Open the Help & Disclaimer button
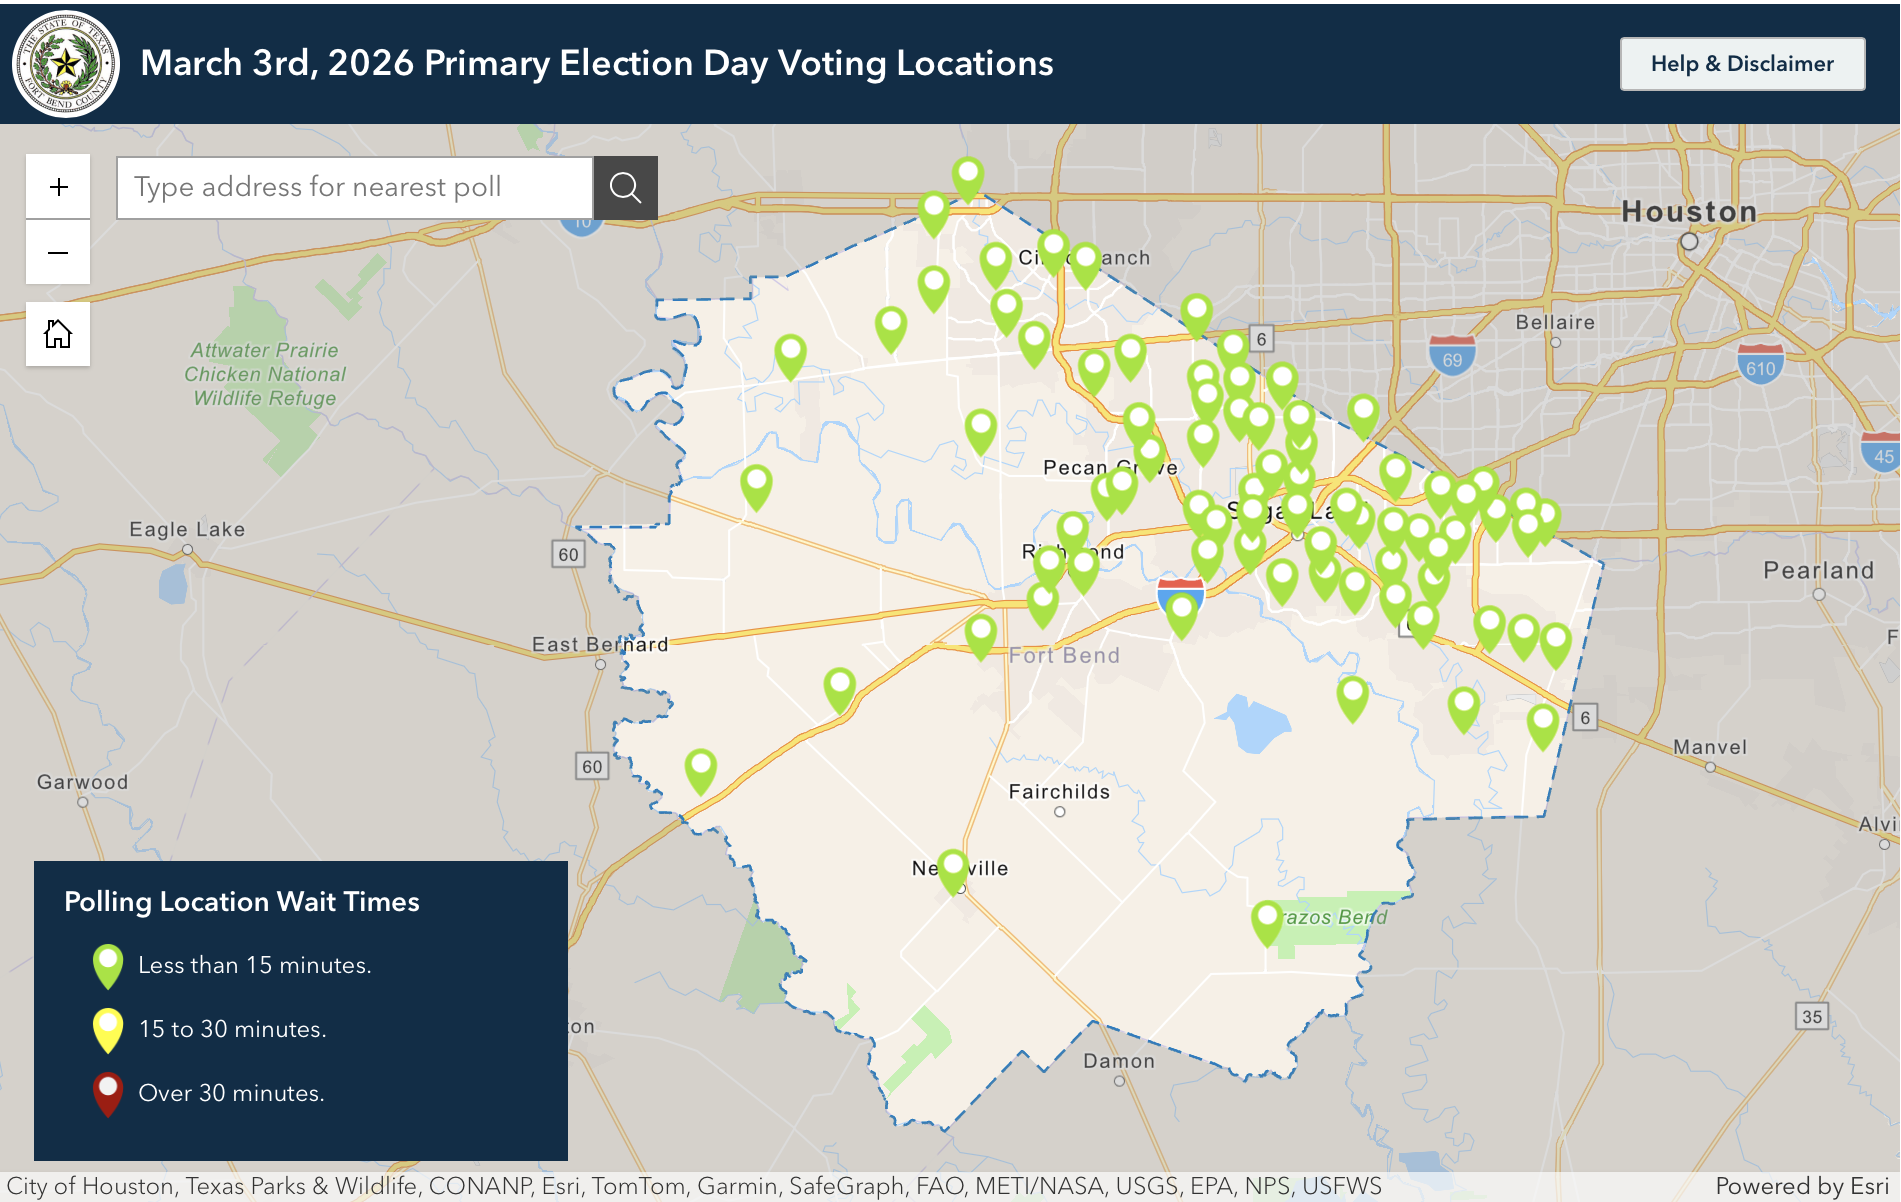 1741,64
